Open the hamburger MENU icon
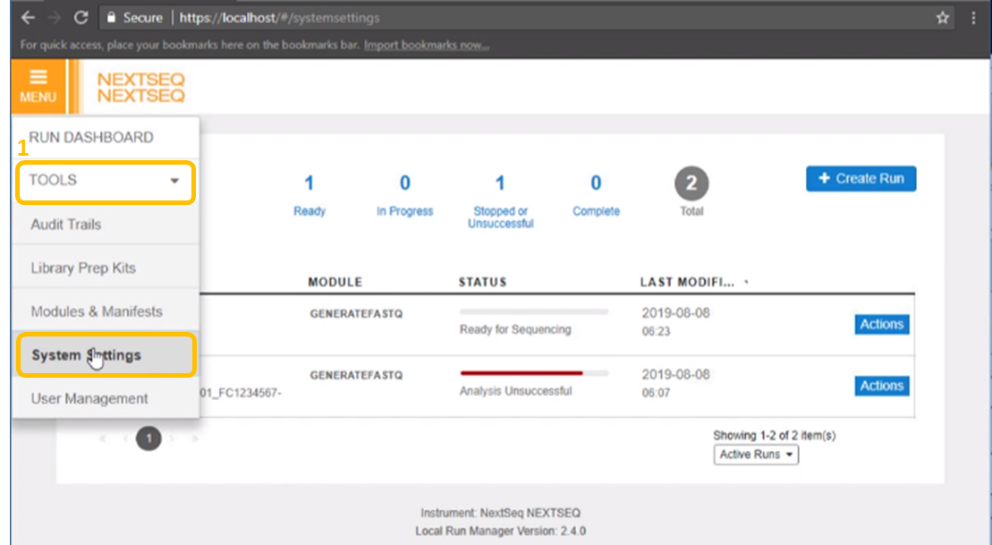This screenshot has height=545, width=992. pos(37,85)
